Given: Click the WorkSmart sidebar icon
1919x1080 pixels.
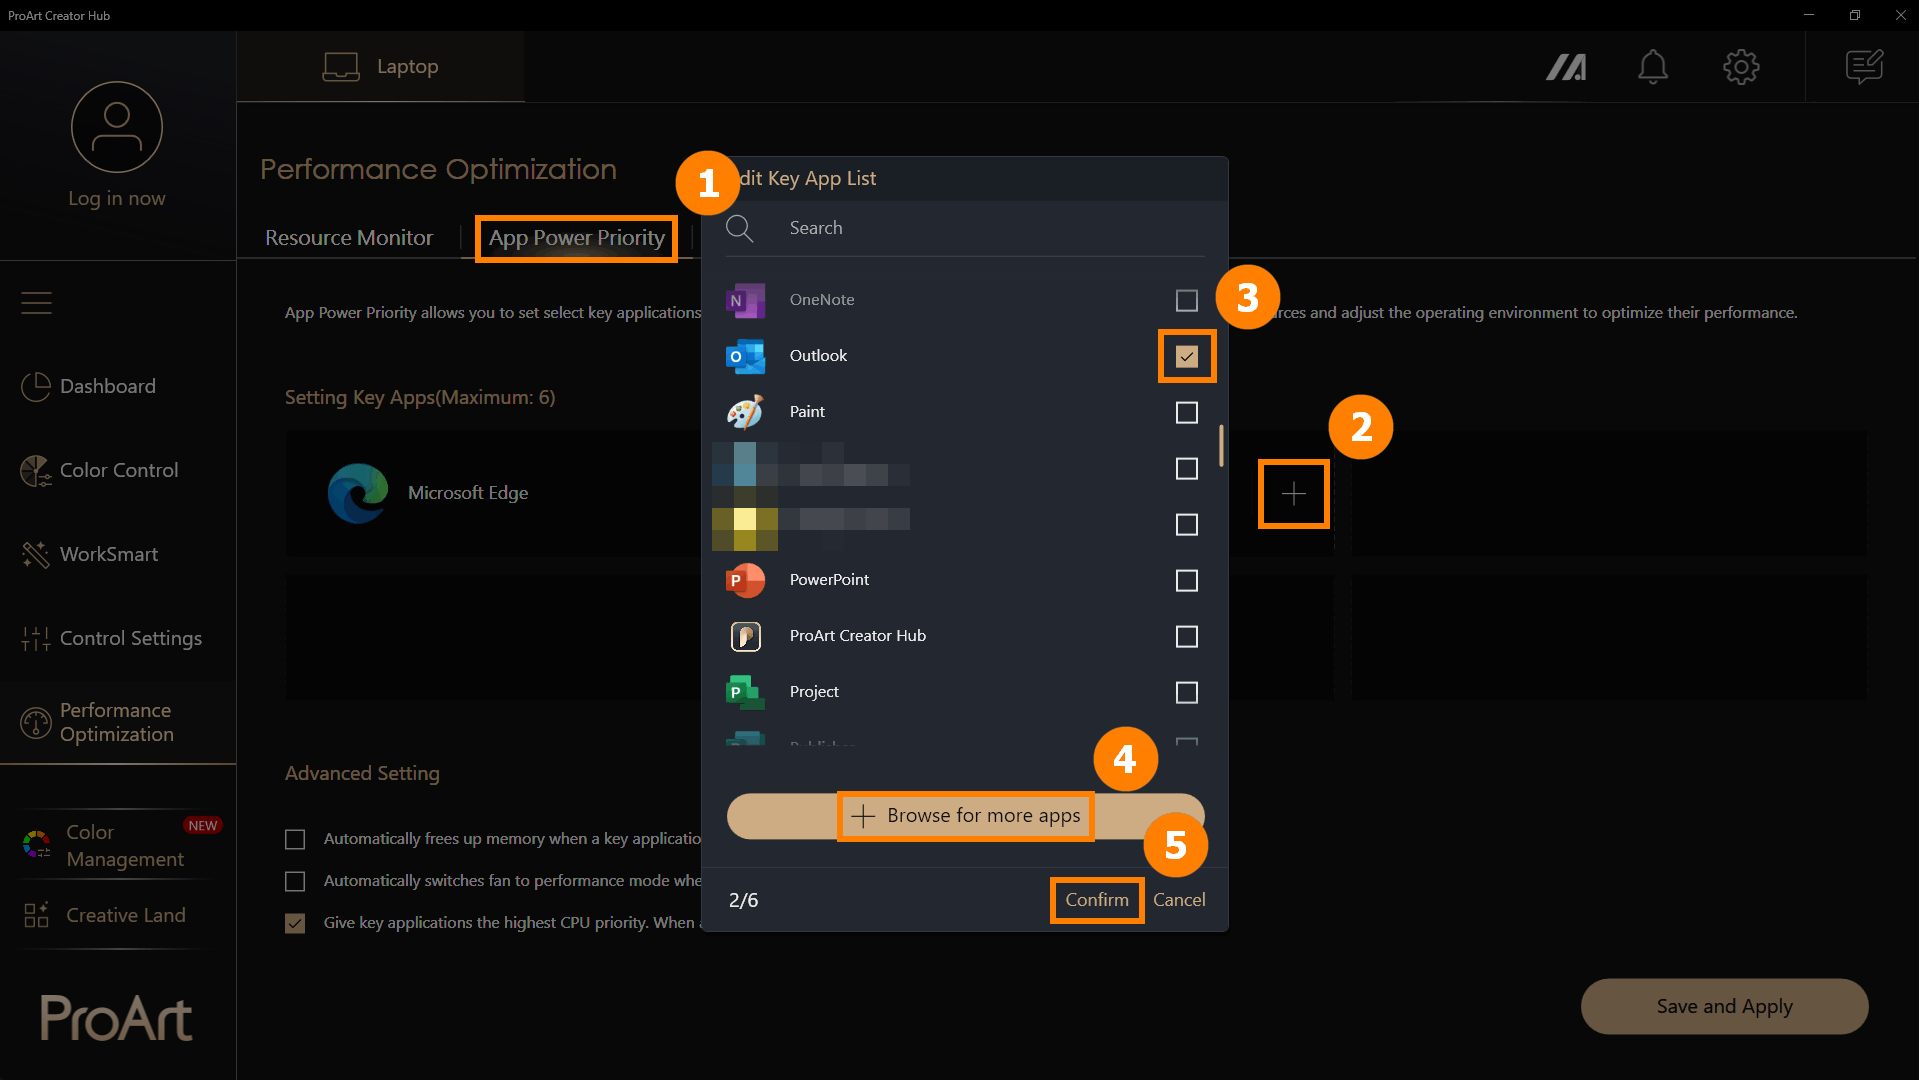Looking at the screenshot, I should [x=36, y=554].
